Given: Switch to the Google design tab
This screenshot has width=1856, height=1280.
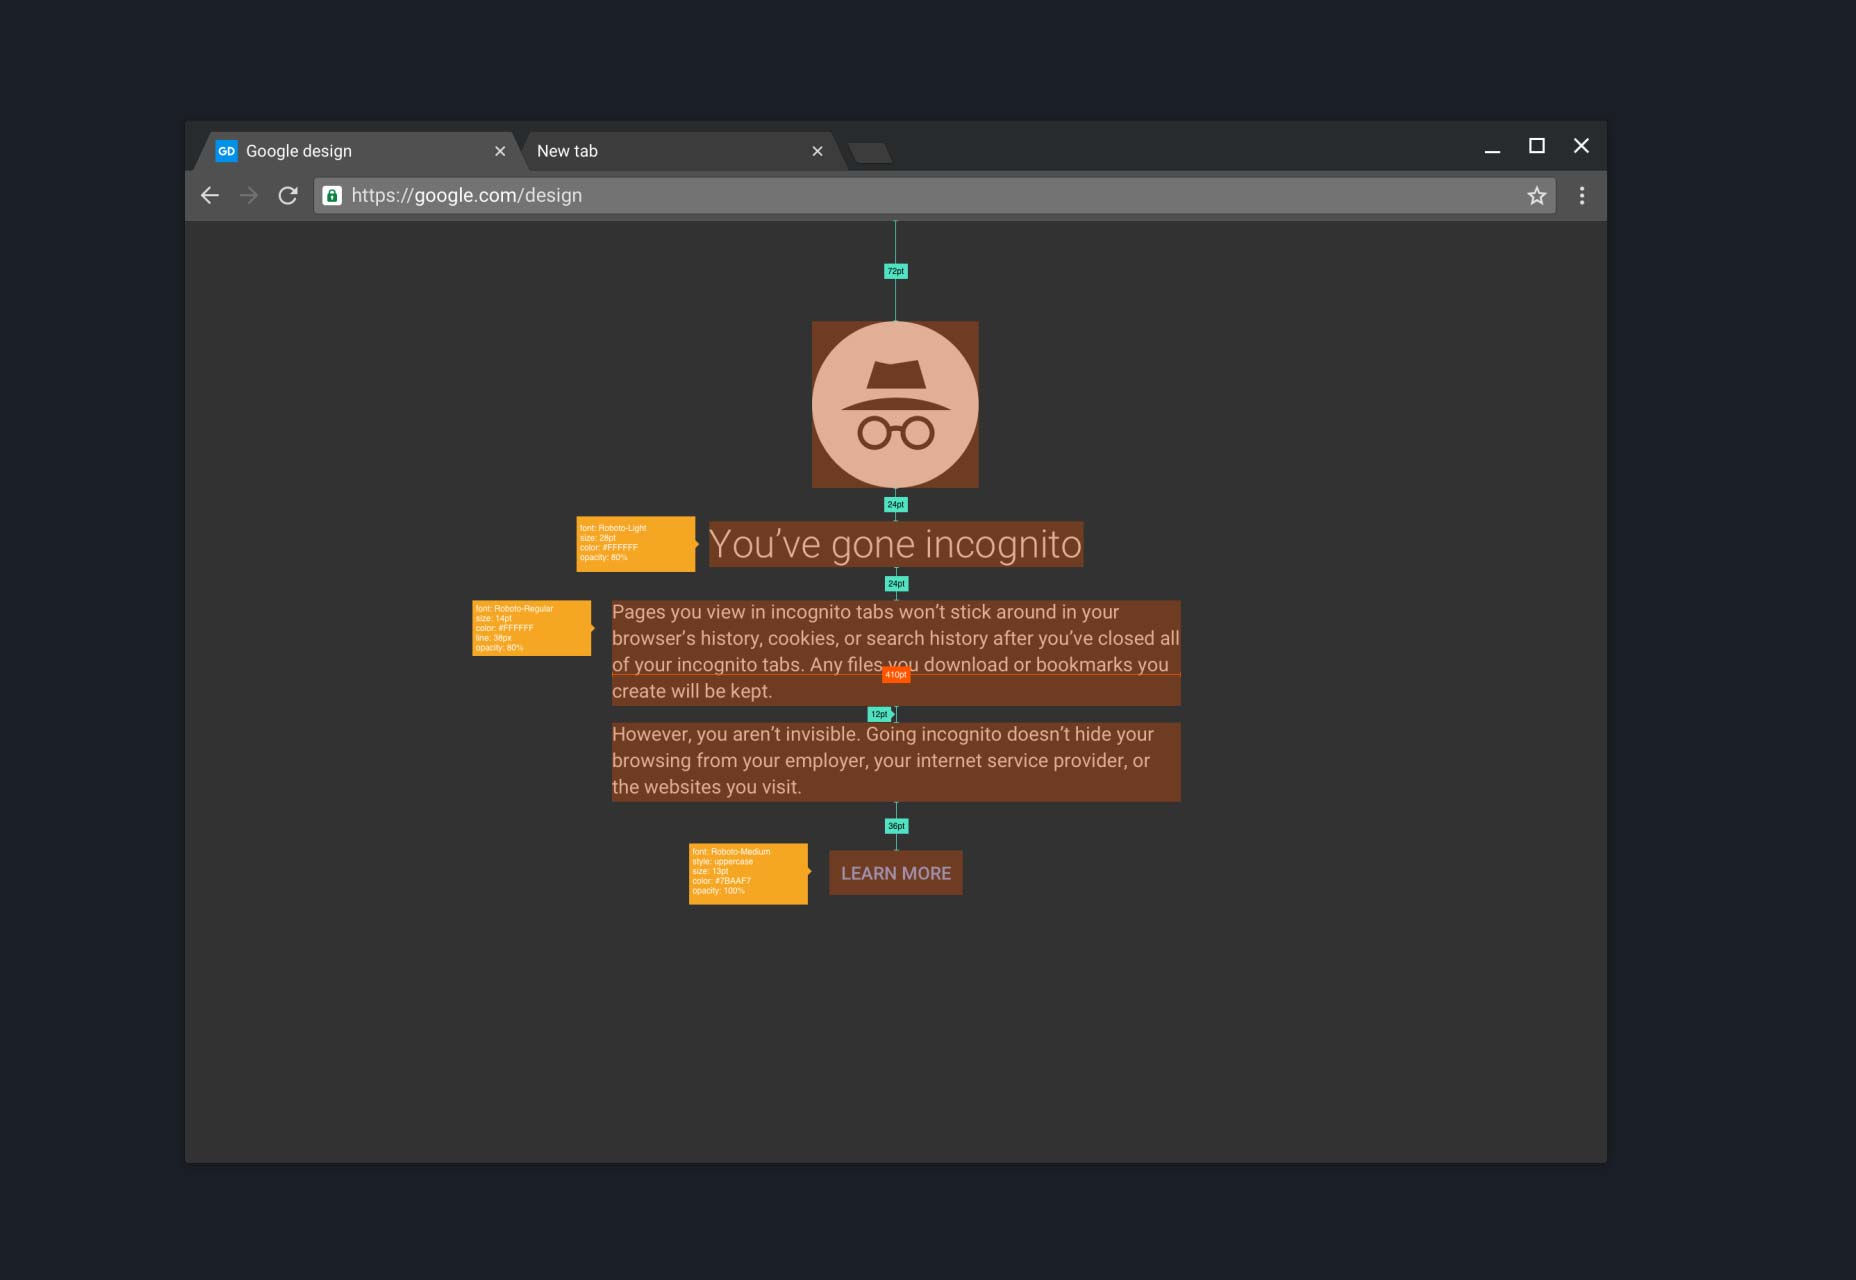Looking at the screenshot, I should (x=358, y=151).
